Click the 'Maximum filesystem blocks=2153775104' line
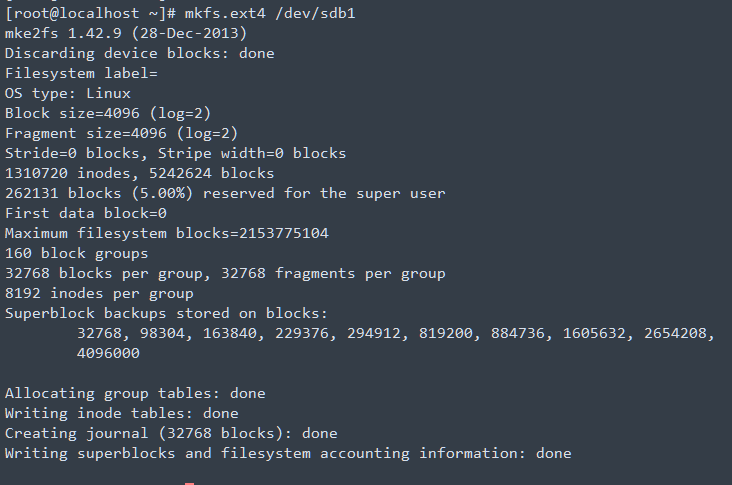 [166, 233]
